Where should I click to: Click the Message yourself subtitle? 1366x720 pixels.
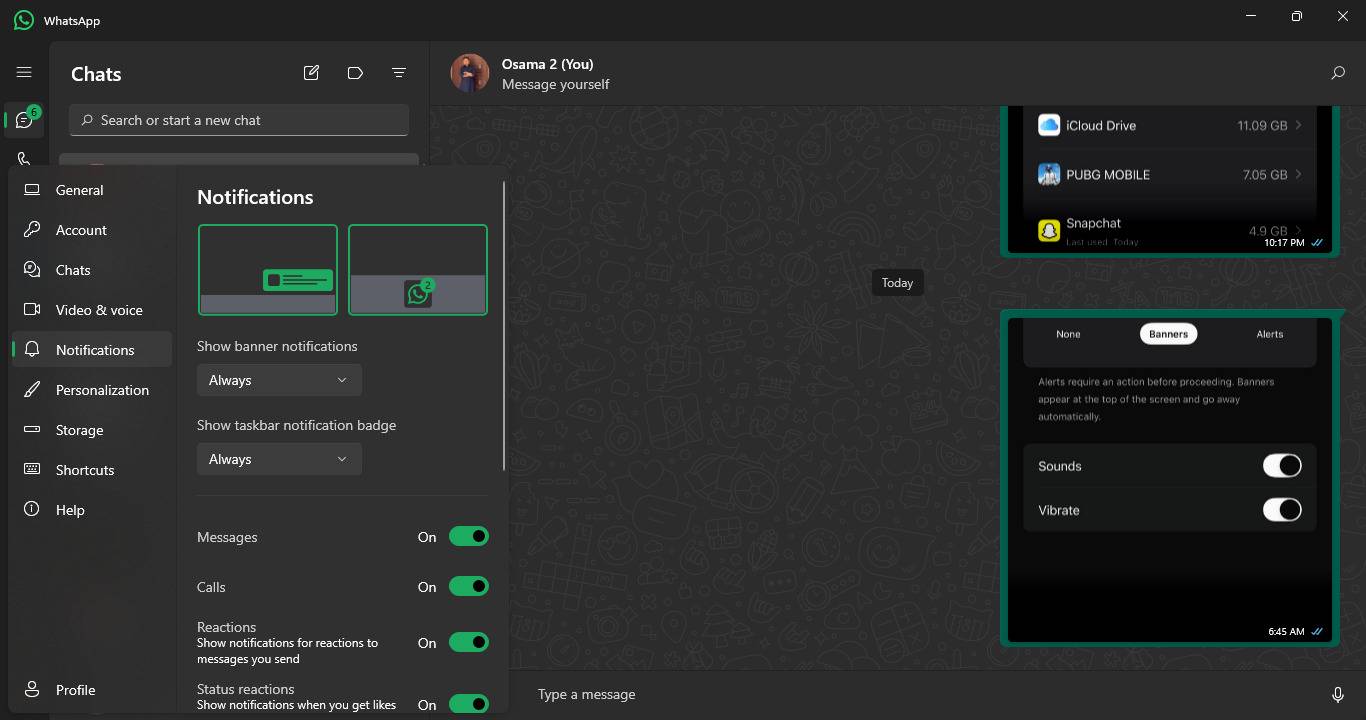click(x=556, y=84)
